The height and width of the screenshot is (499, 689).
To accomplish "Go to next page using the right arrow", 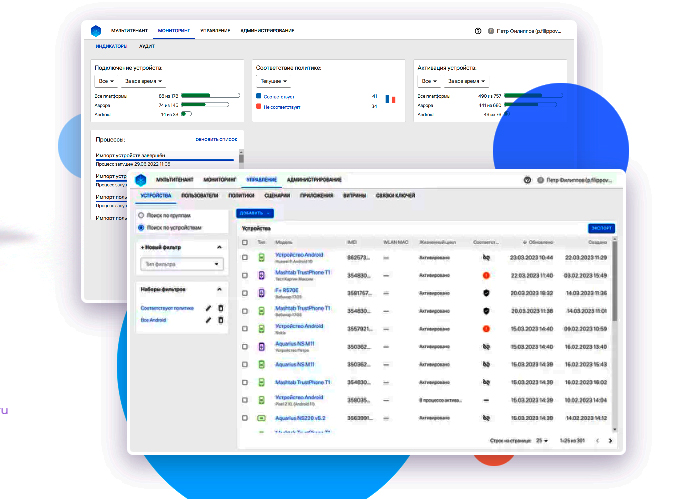I will (x=611, y=440).
